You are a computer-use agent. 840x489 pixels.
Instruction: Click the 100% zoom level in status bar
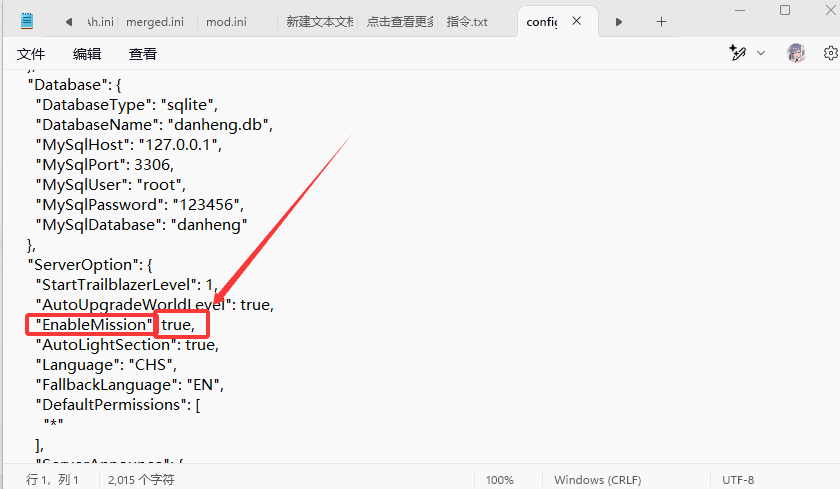pyautogui.click(x=499, y=480)
